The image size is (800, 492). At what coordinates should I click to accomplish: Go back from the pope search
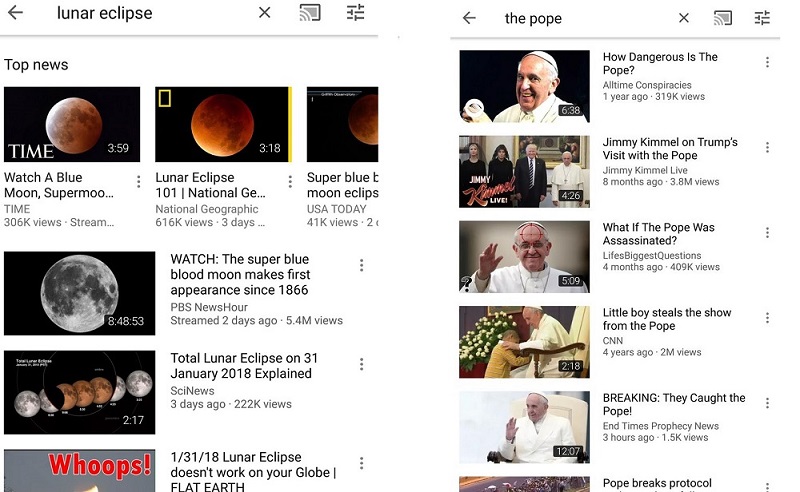[469, 18]
